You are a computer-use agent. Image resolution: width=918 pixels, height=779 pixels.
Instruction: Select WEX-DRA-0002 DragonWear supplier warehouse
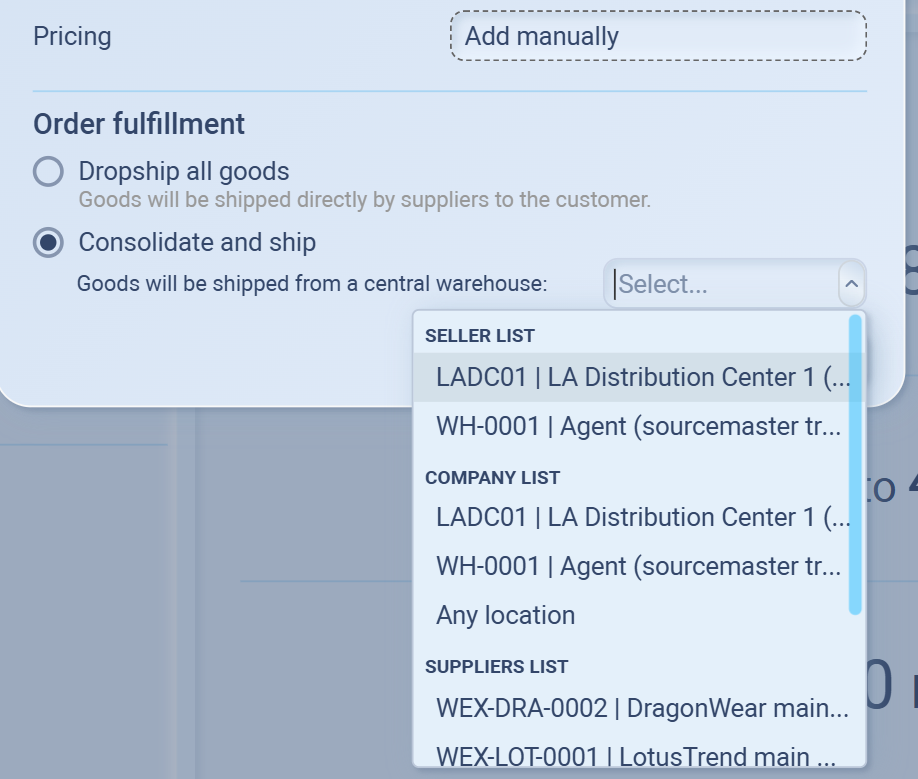click(642, 708)
